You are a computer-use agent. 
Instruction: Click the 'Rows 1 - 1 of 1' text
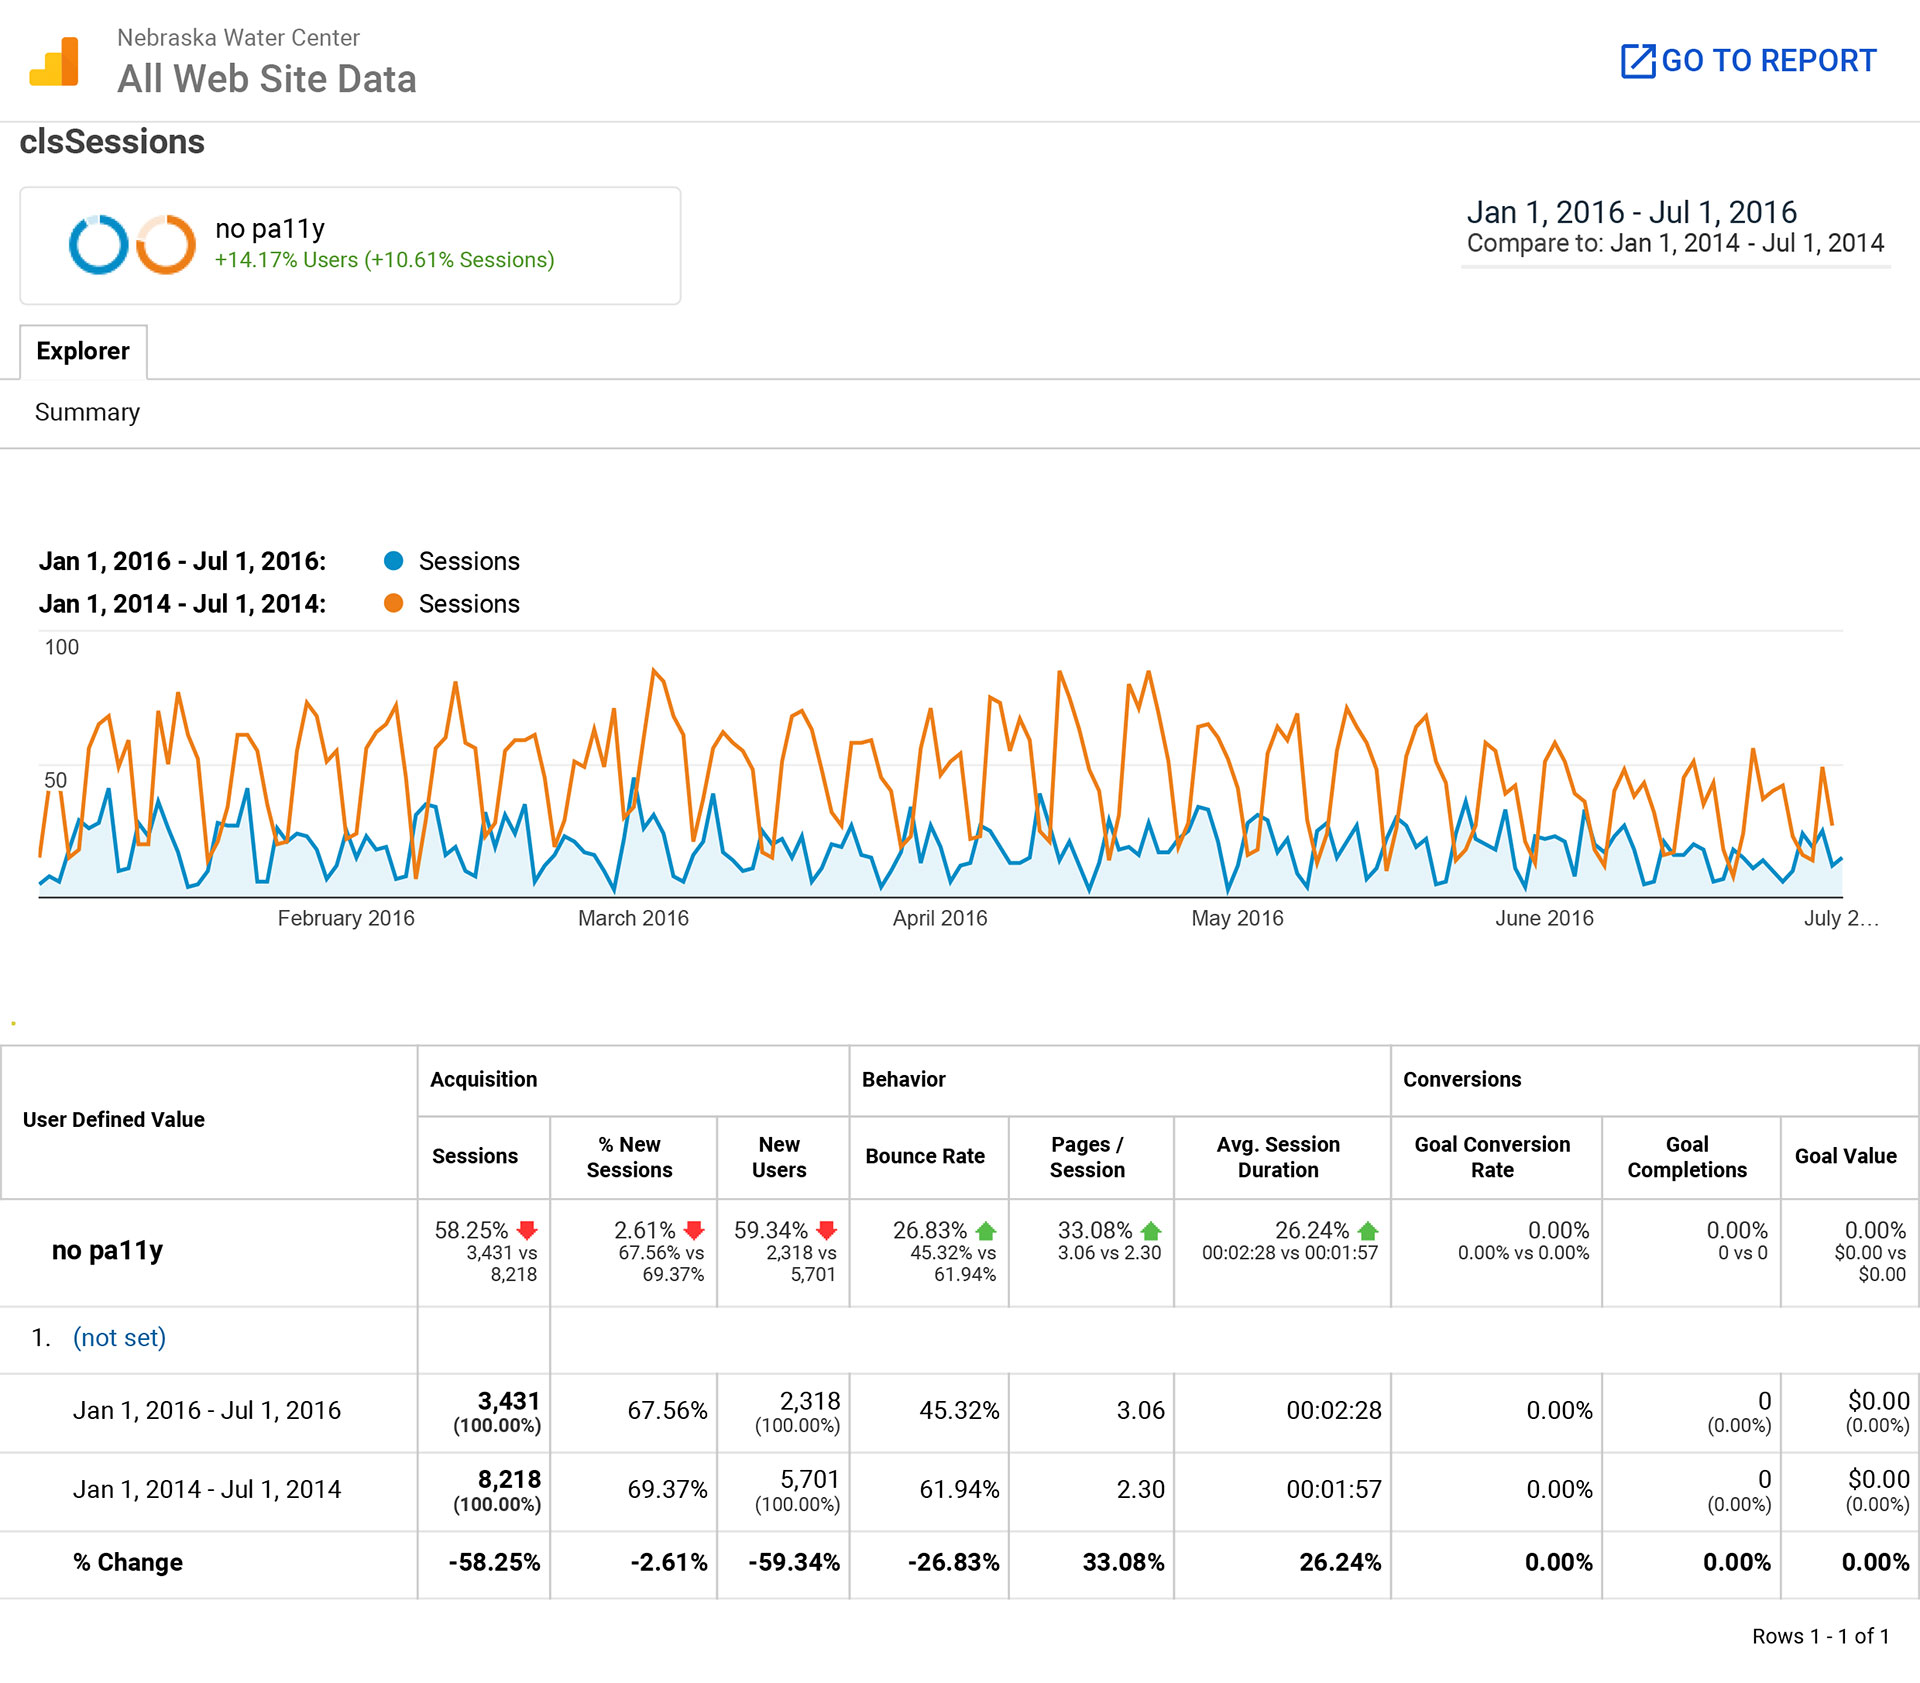tap(1820, 1636)
